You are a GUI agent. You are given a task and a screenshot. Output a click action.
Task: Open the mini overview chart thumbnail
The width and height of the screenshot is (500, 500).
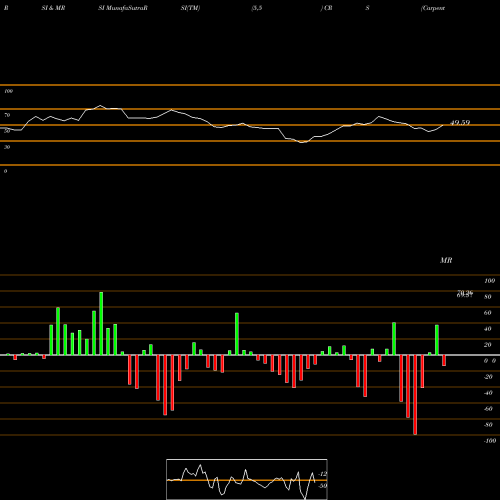pos(247,479)
